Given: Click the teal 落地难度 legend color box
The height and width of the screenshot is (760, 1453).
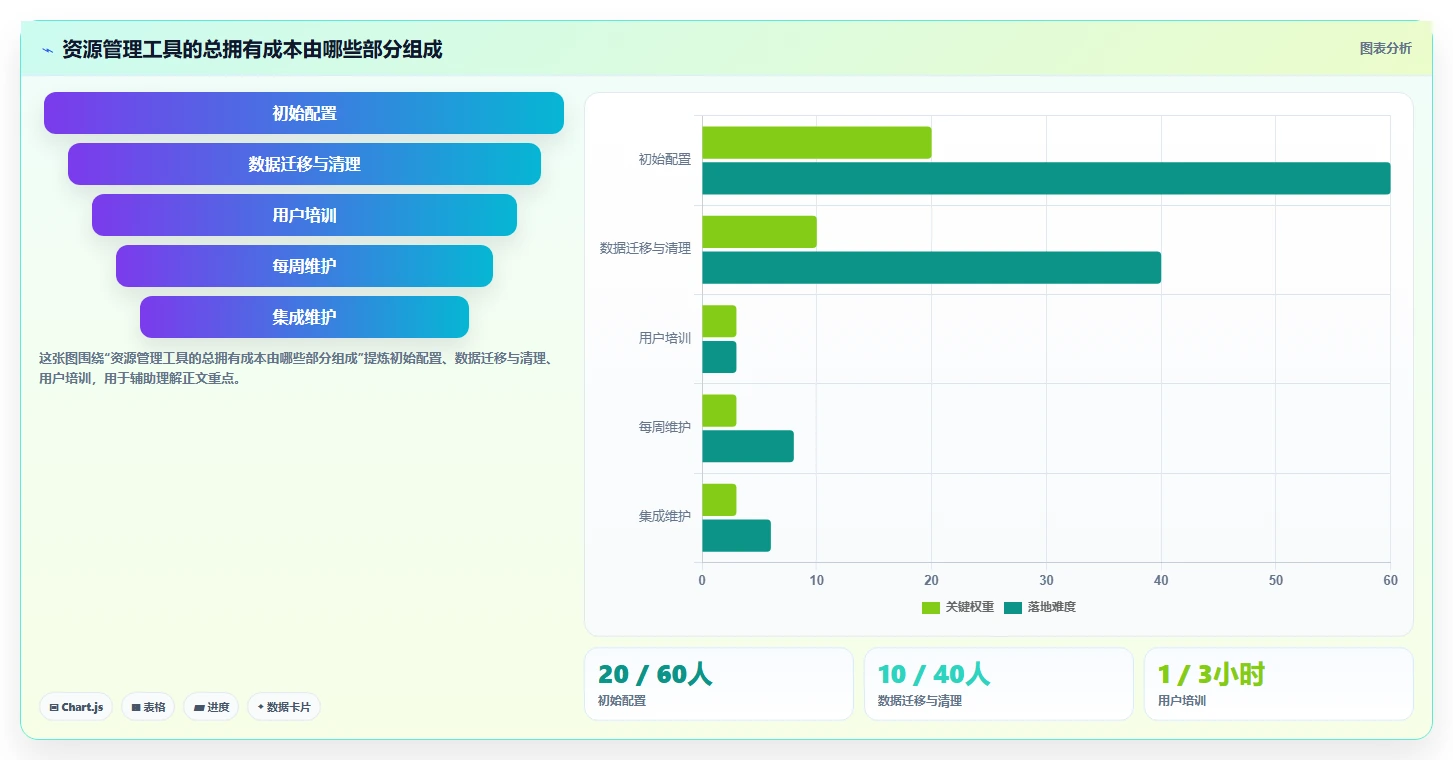Looking at the screenshot, I should pos(1013,607).
